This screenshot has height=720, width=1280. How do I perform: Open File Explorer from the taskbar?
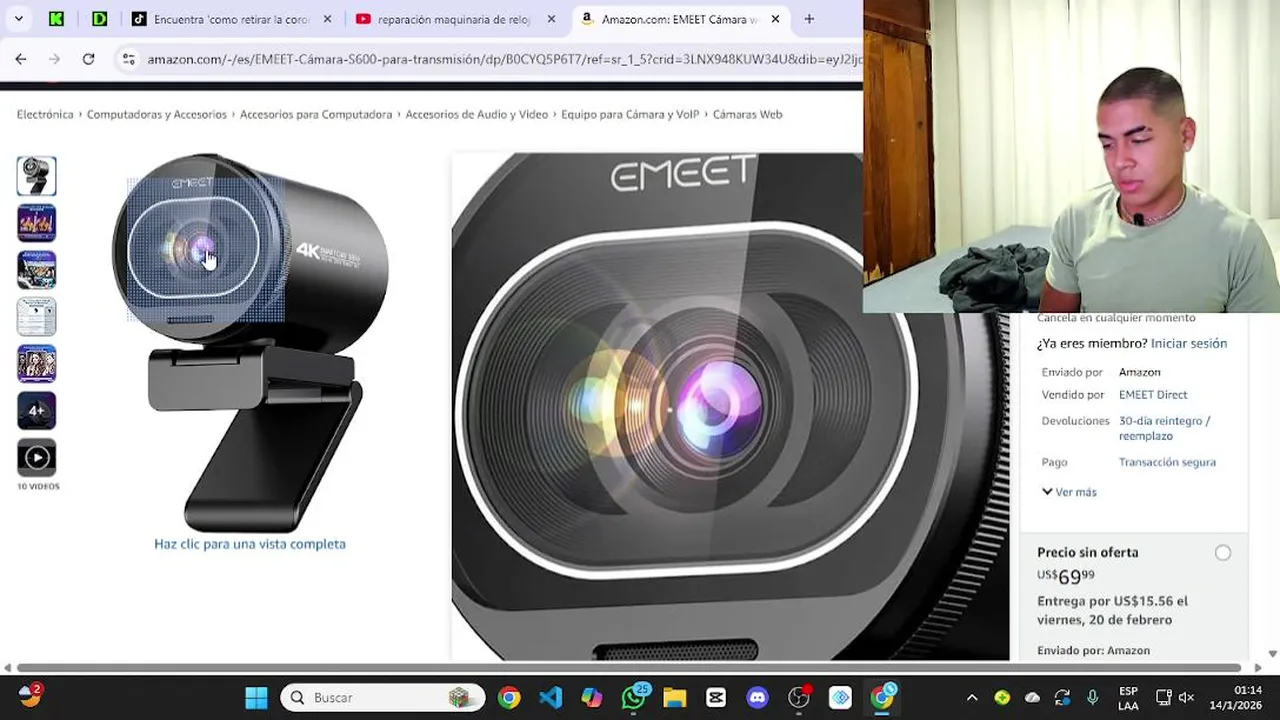(674, 697)
